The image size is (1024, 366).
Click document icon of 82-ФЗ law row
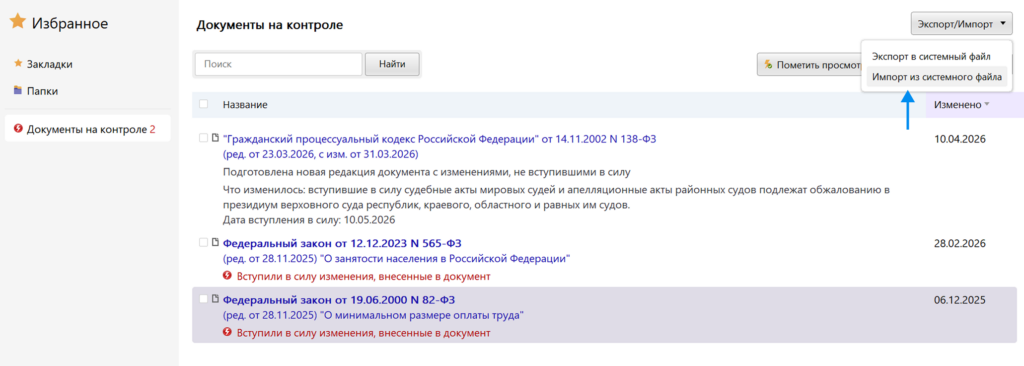pyautogui.click(x=216, y=299)
